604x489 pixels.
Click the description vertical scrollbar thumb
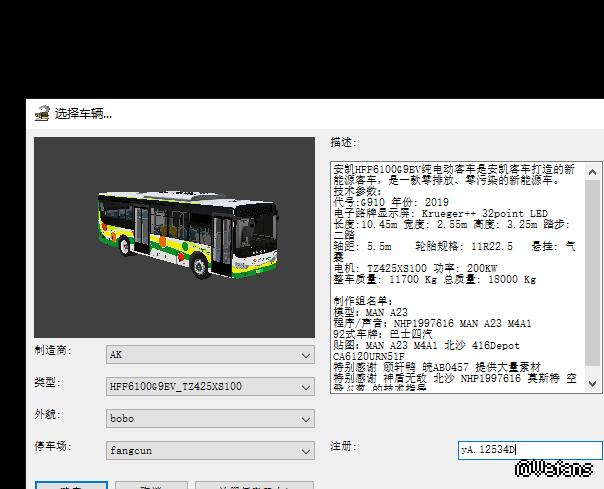pos(592,273)
